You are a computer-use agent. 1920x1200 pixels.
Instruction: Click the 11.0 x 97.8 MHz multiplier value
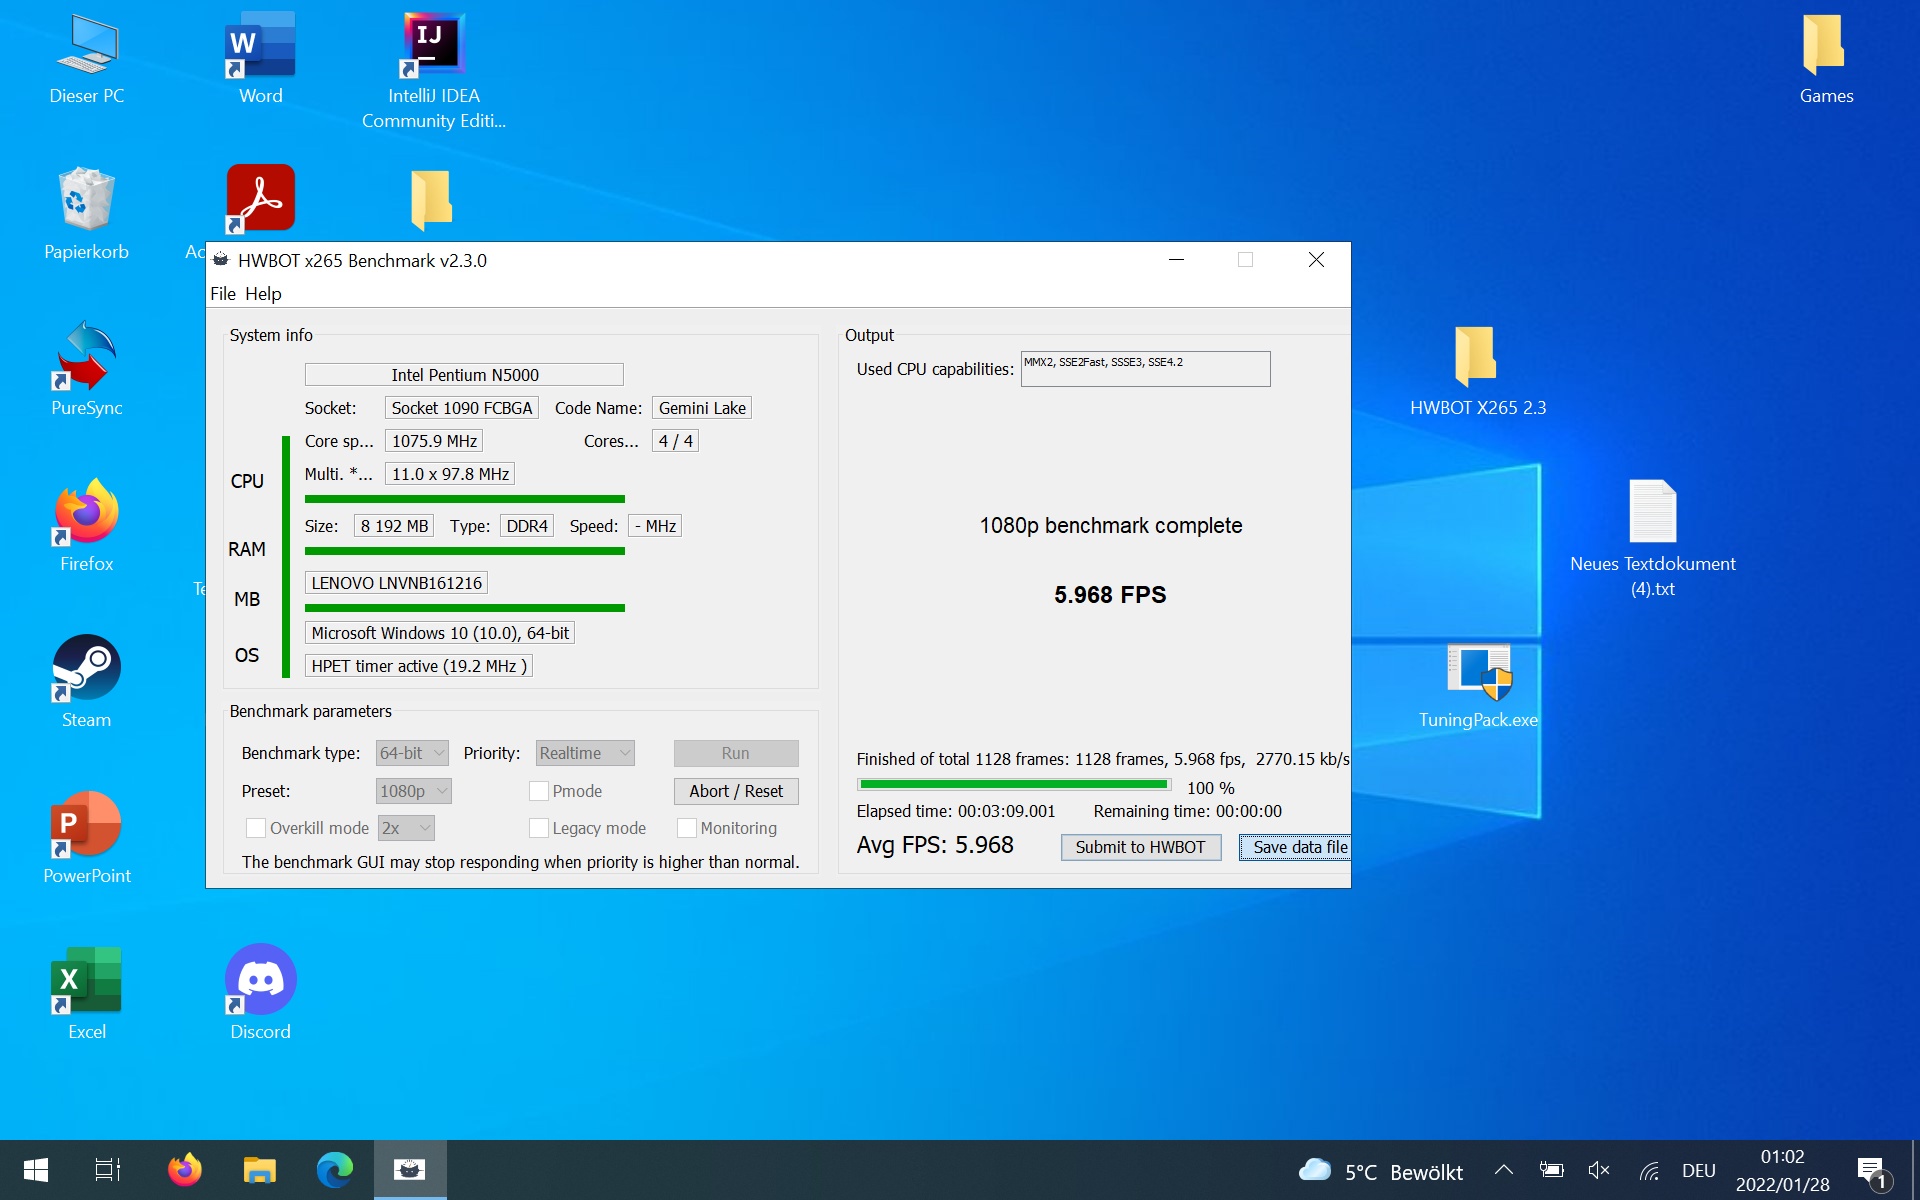click(x=450, y=474)
